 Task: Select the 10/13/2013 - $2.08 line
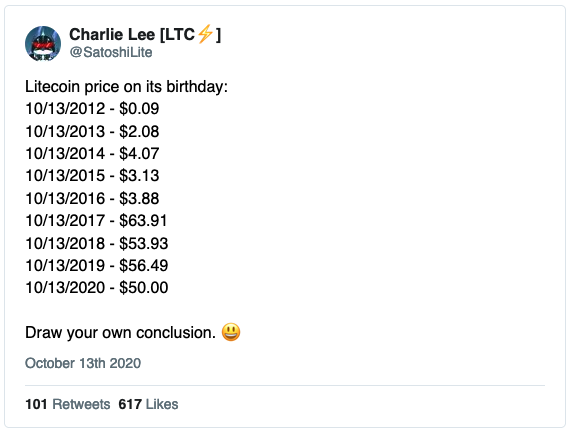(x=92, y=131)
